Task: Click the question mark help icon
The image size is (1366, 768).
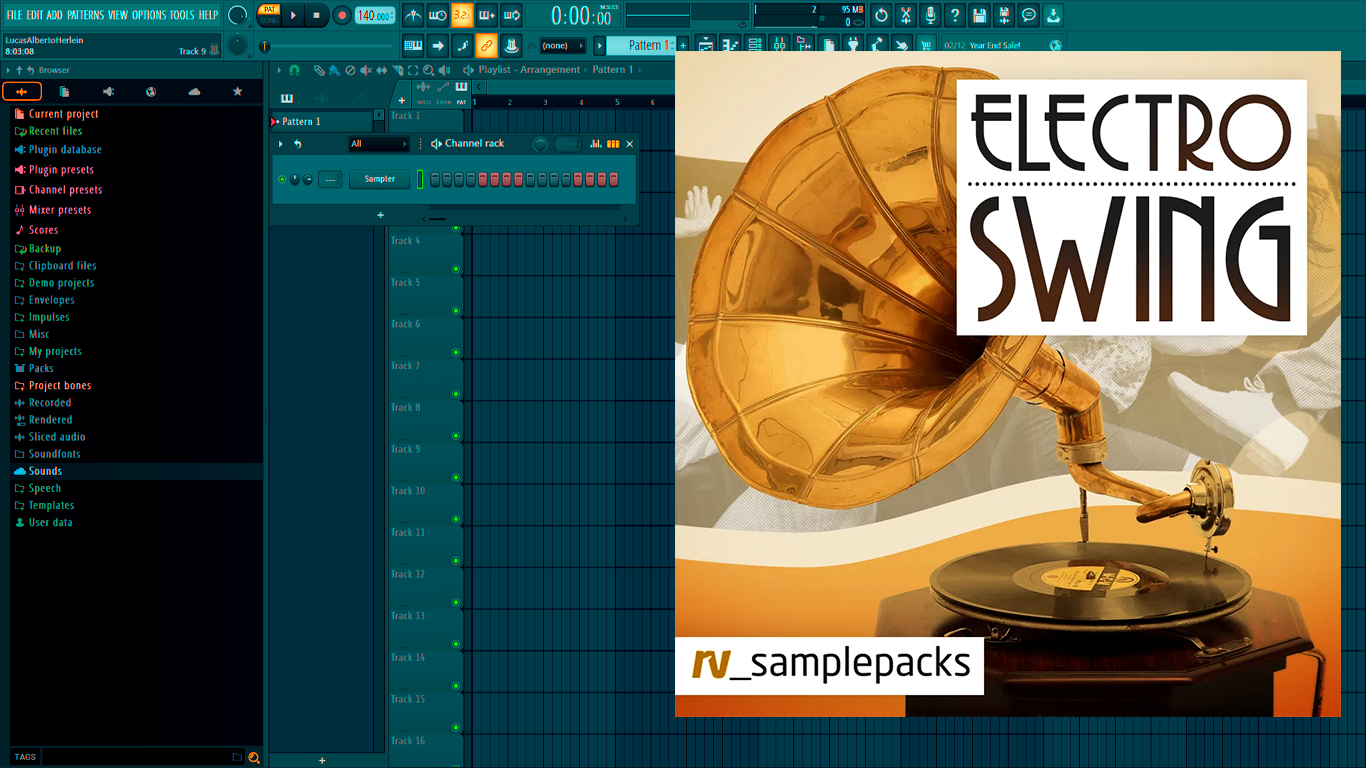Action: point(955,15)
